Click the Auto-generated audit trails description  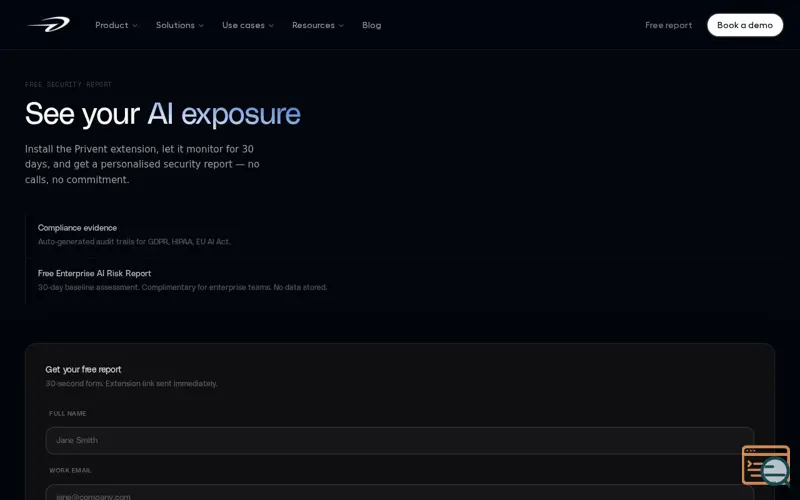coord(134,241)
